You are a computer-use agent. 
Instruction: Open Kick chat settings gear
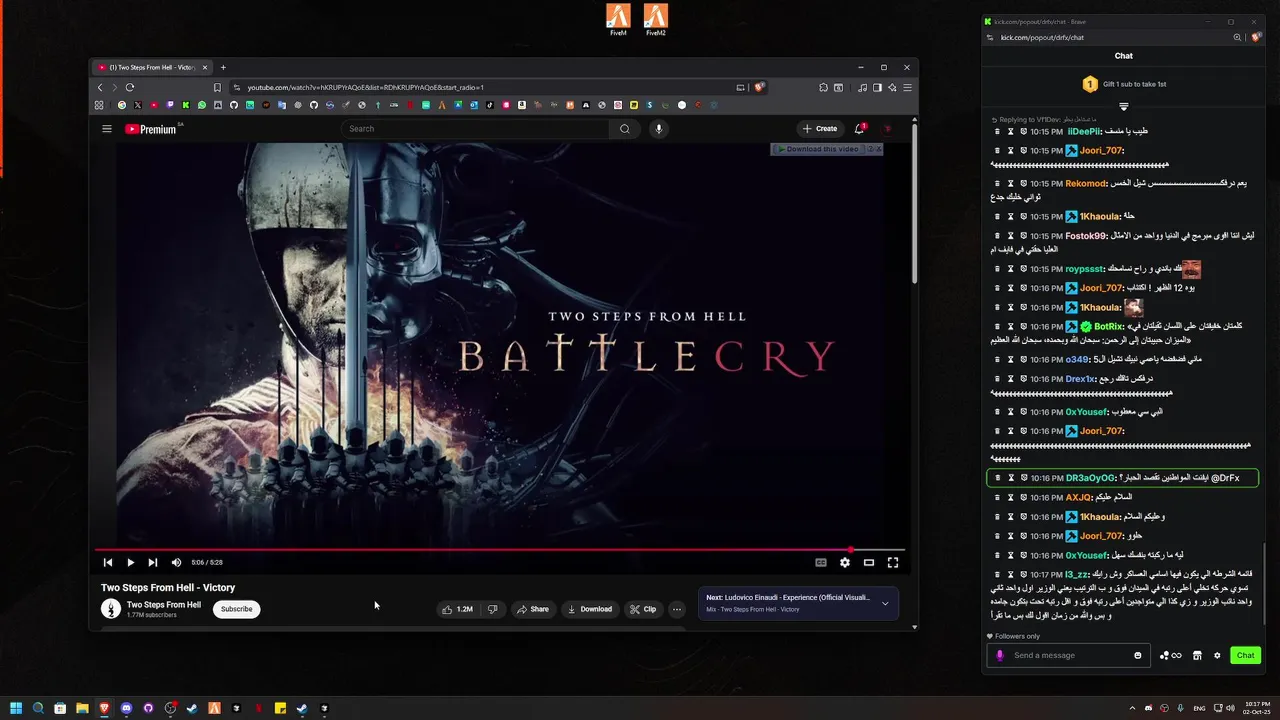[1217, 656]
